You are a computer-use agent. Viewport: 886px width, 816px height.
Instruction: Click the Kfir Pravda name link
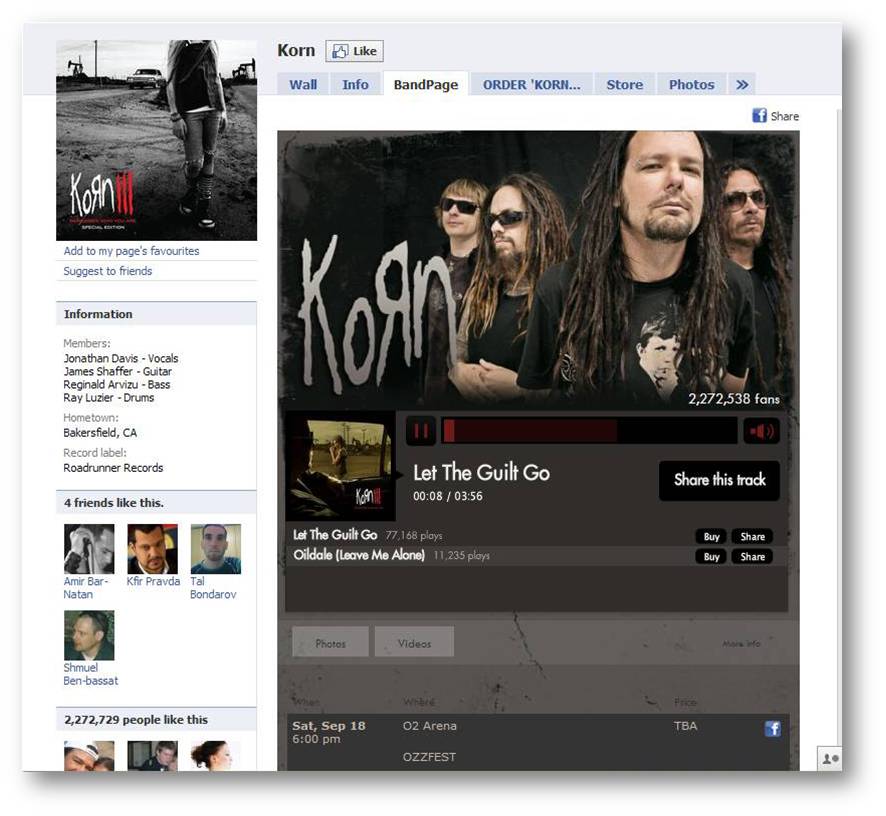coord(153,581)
